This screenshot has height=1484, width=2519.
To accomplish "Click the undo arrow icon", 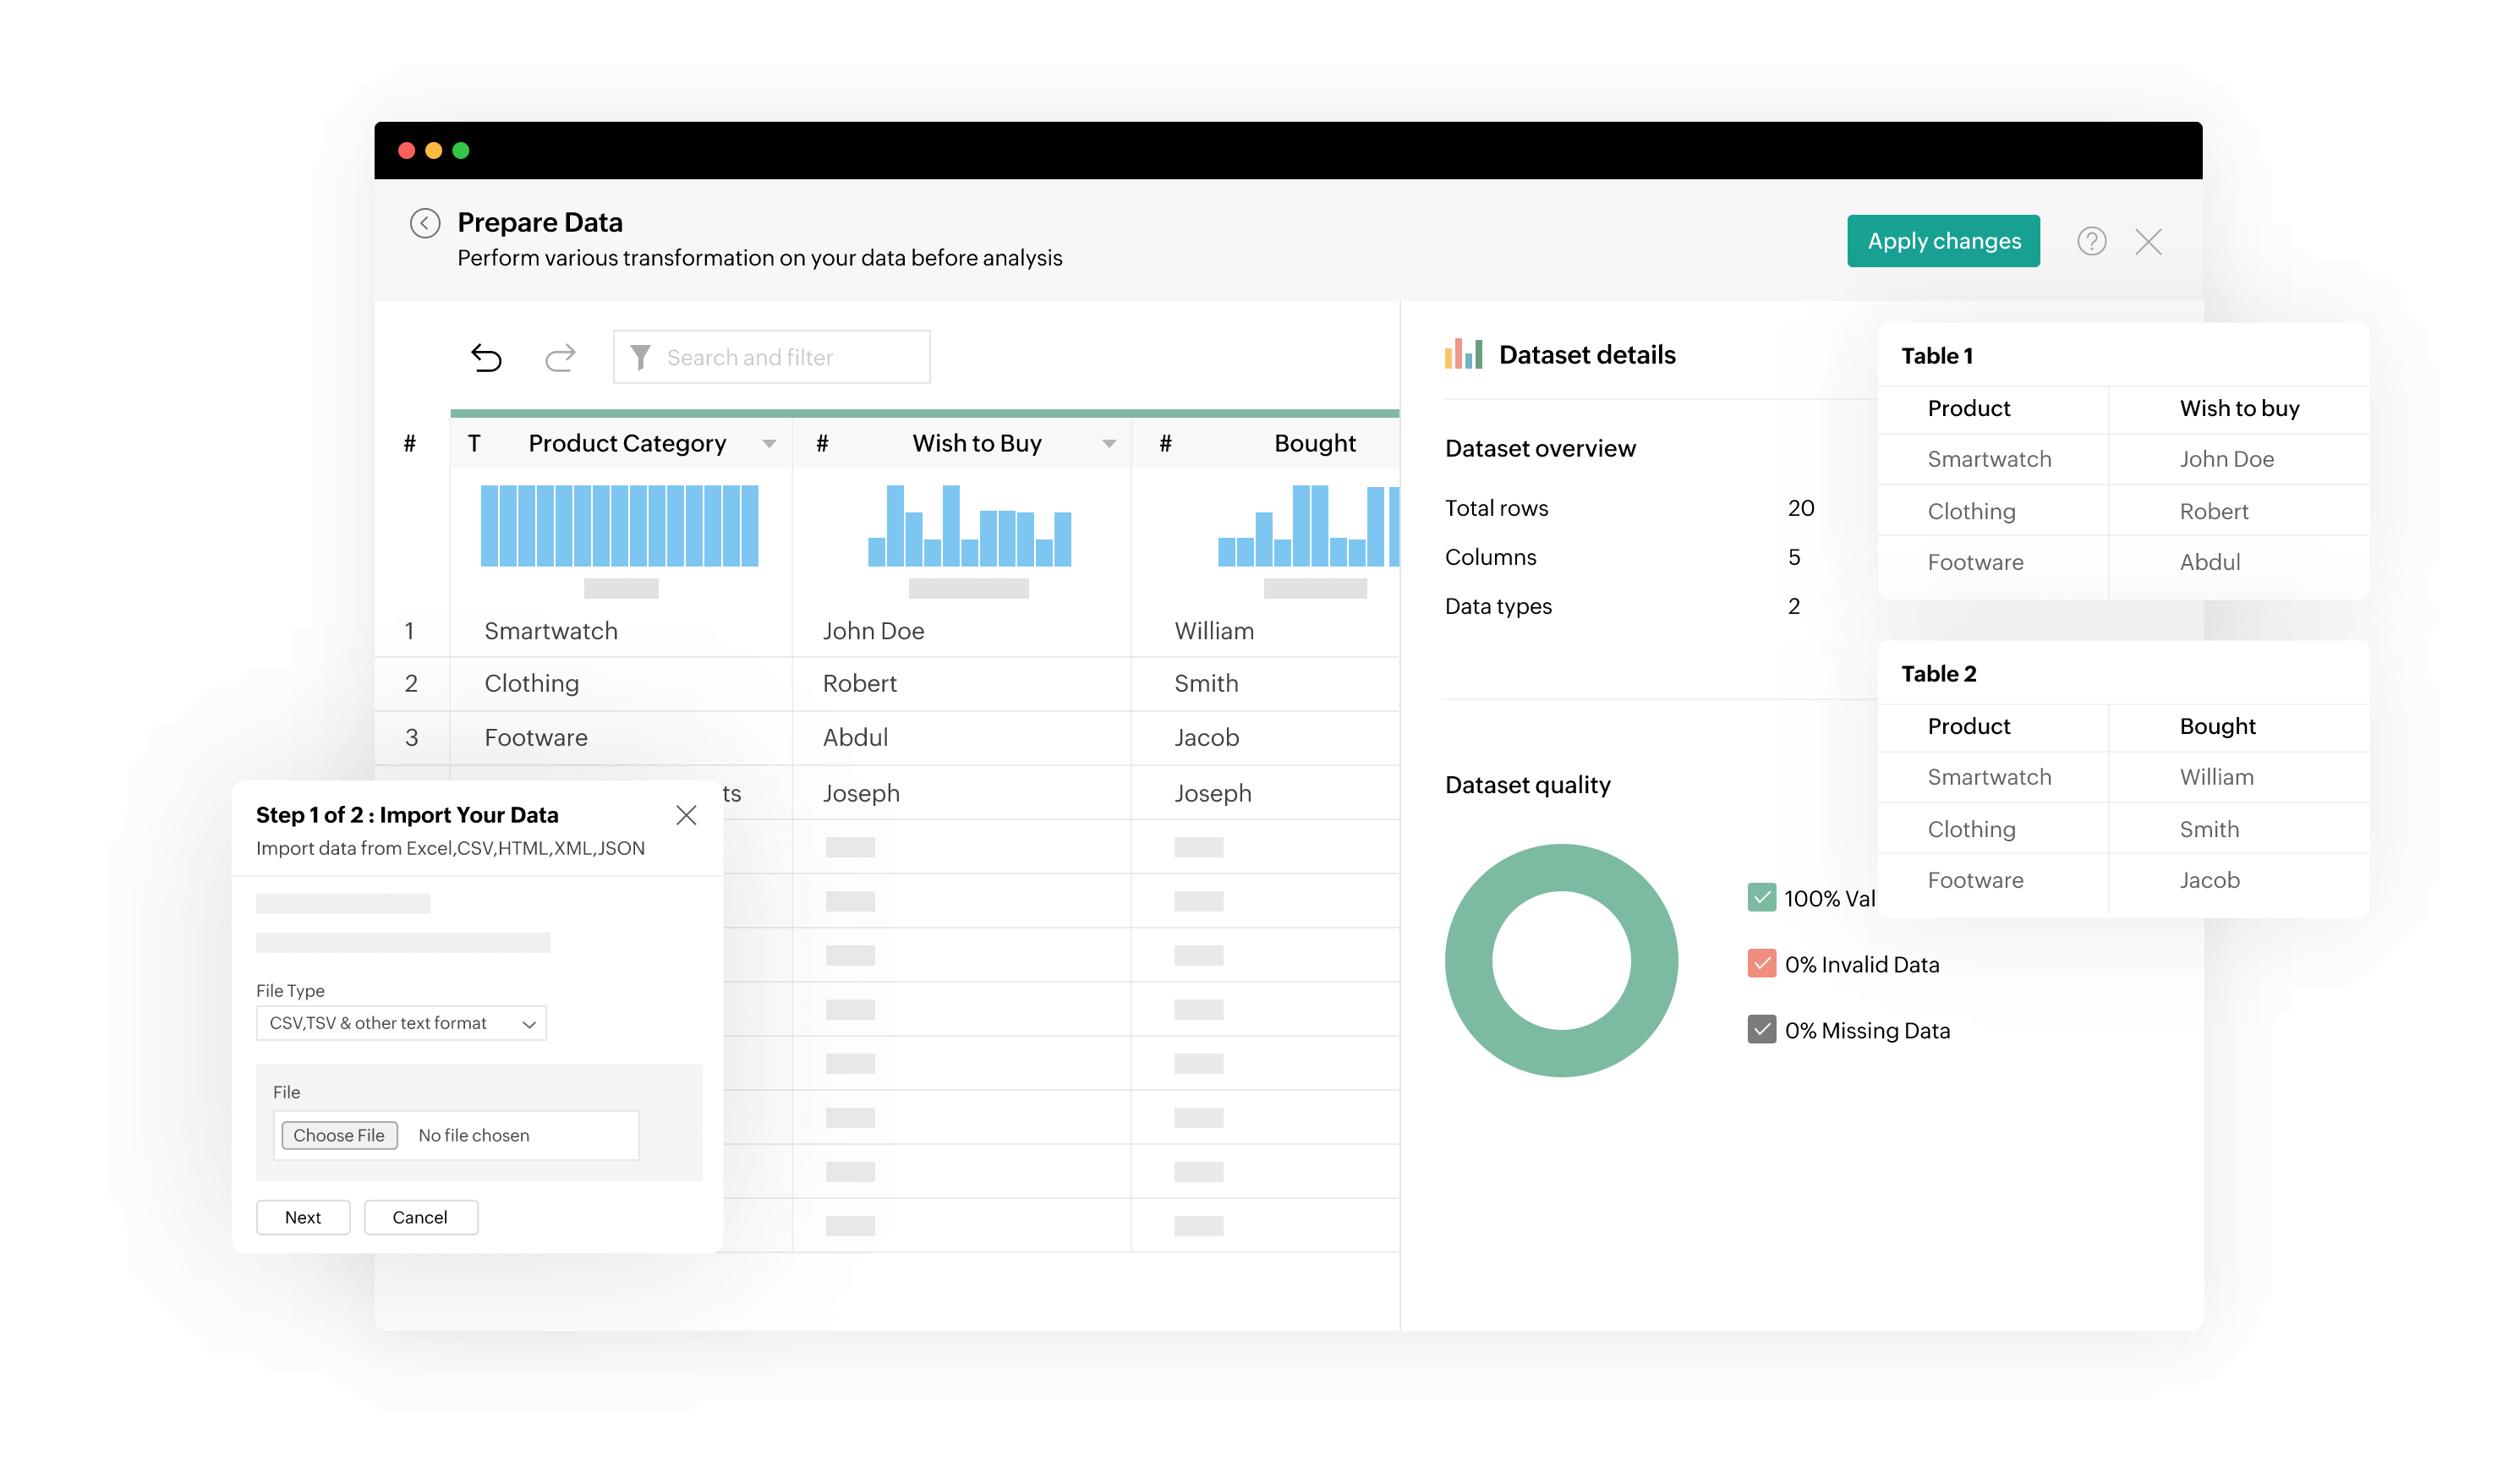I will click(x=486, y=357).
